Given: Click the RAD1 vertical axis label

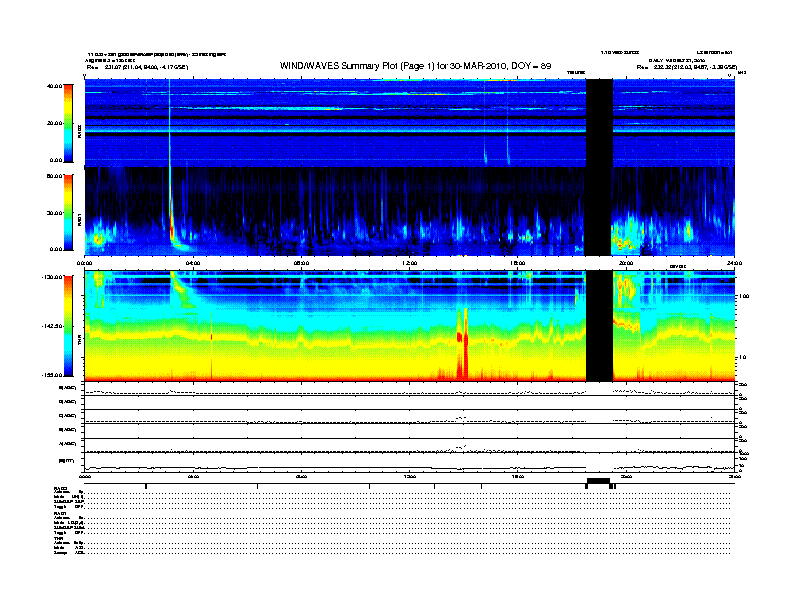Looking at the screenshot, I should tap(79, 221).
